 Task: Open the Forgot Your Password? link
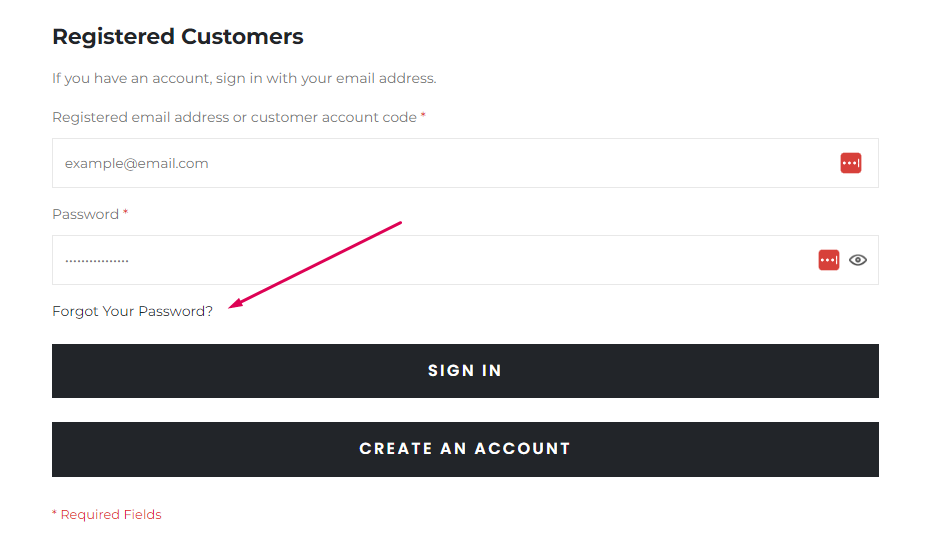(132, 311)
